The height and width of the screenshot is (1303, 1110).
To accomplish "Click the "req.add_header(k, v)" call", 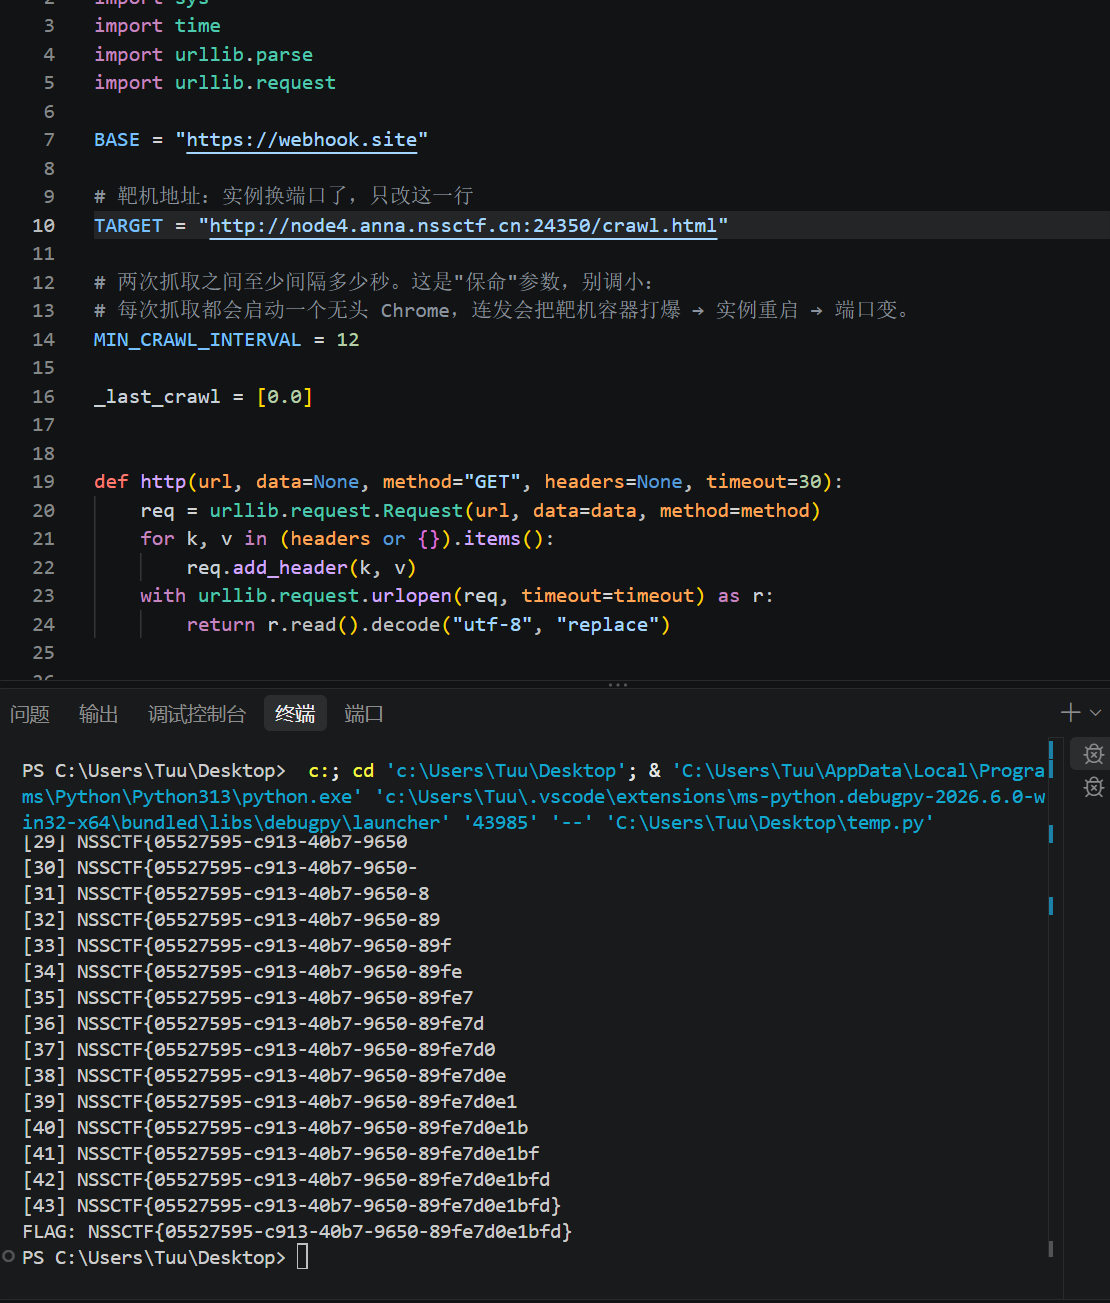I will click(x=301, y=568).
